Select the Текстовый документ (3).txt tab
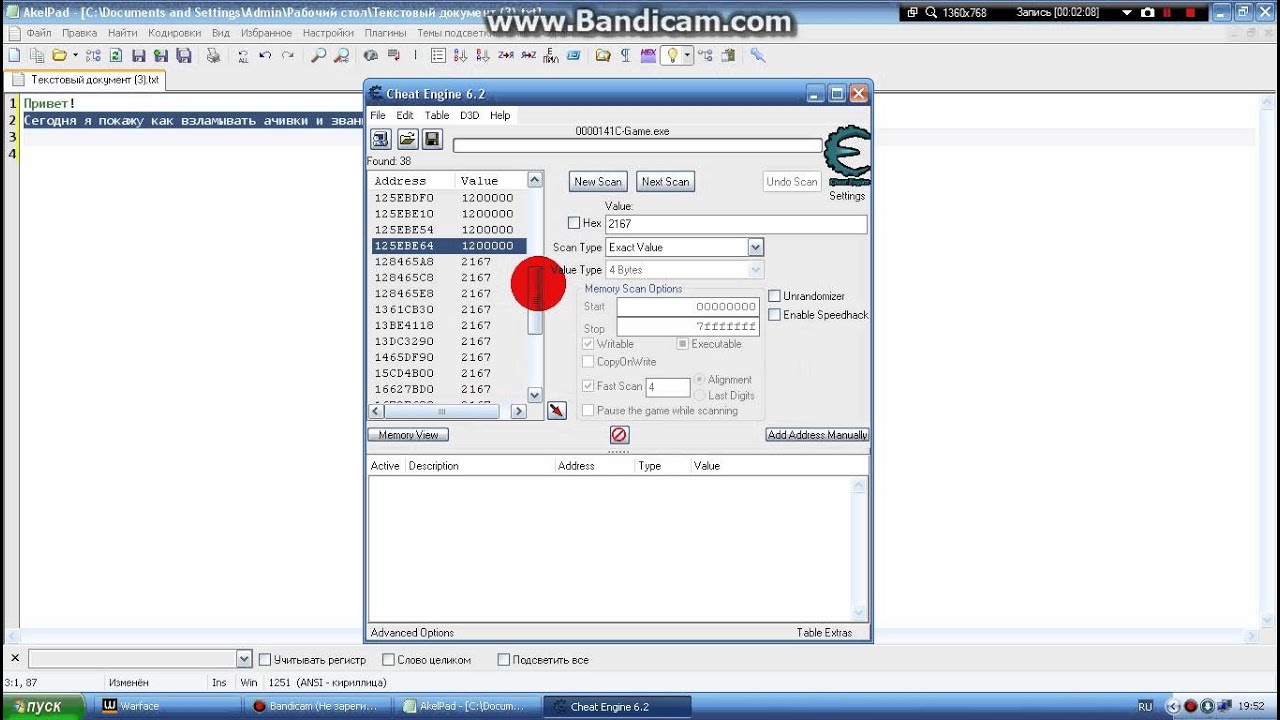This screenshot has height=720, width=1280. 85,79
